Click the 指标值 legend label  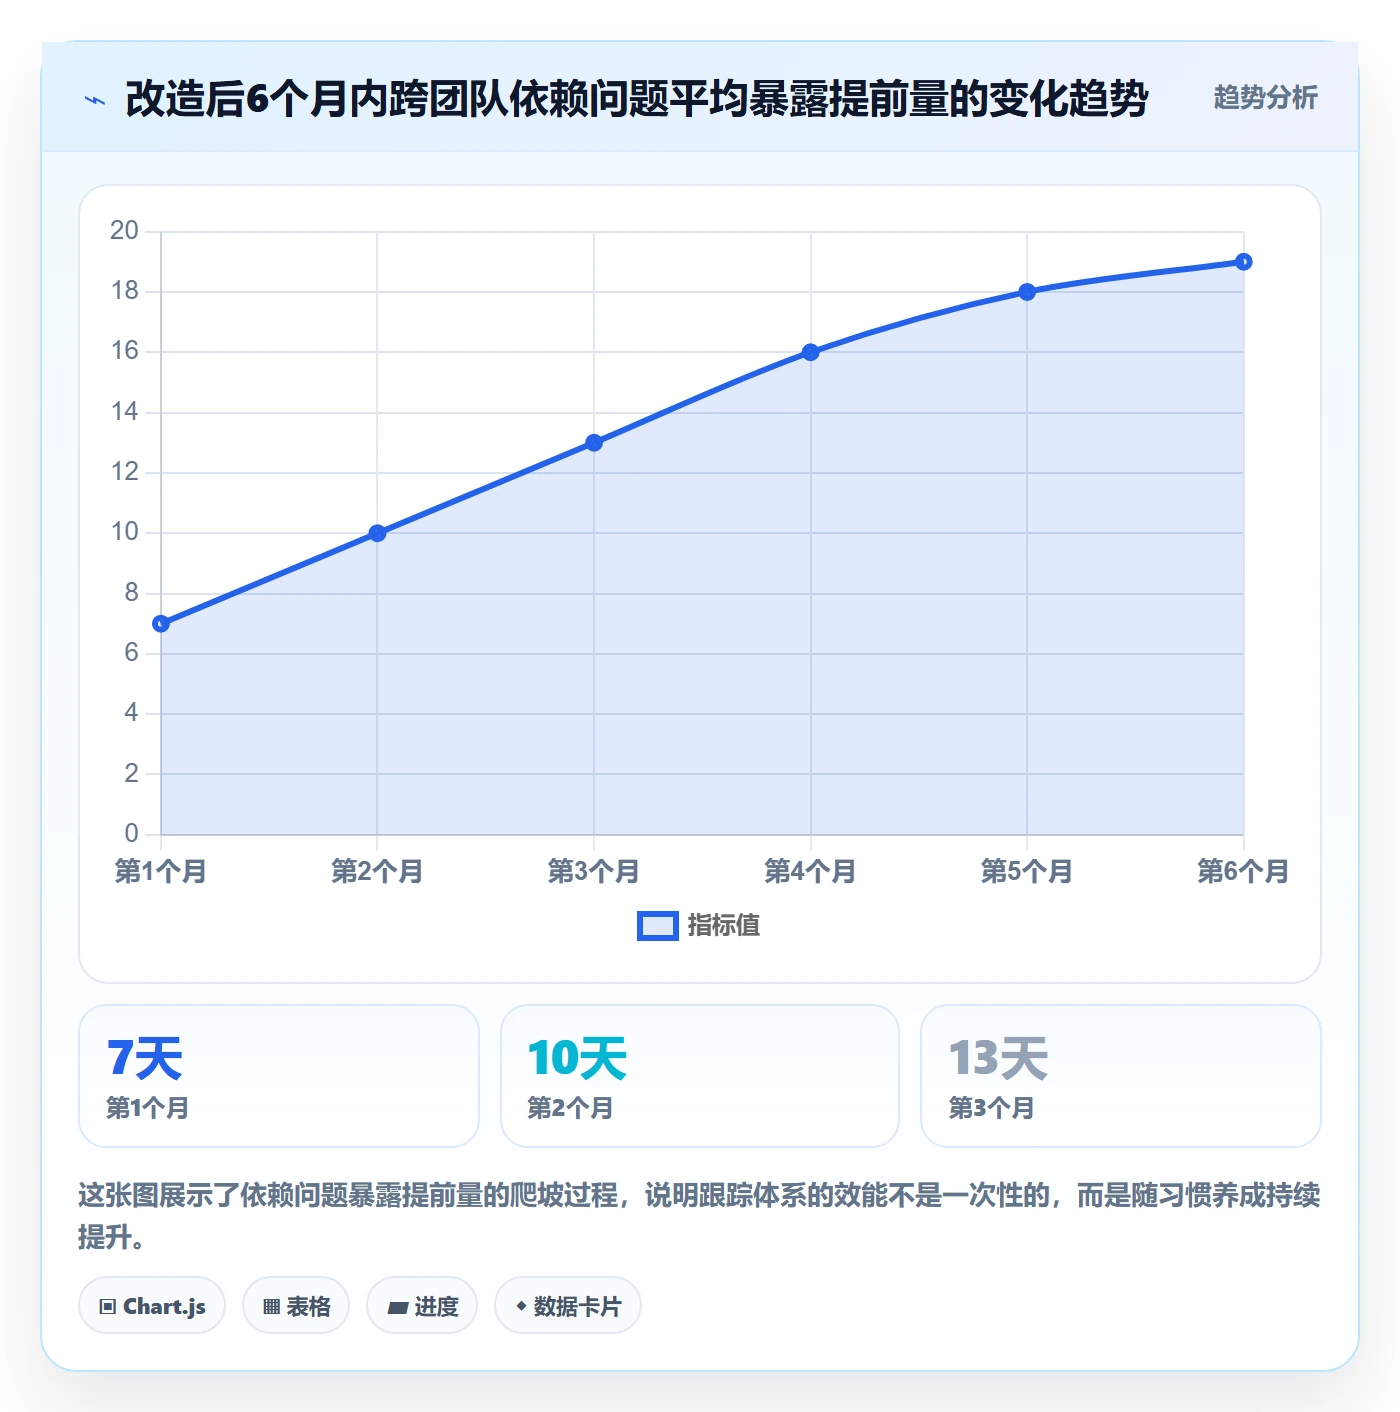click(724, 926)
